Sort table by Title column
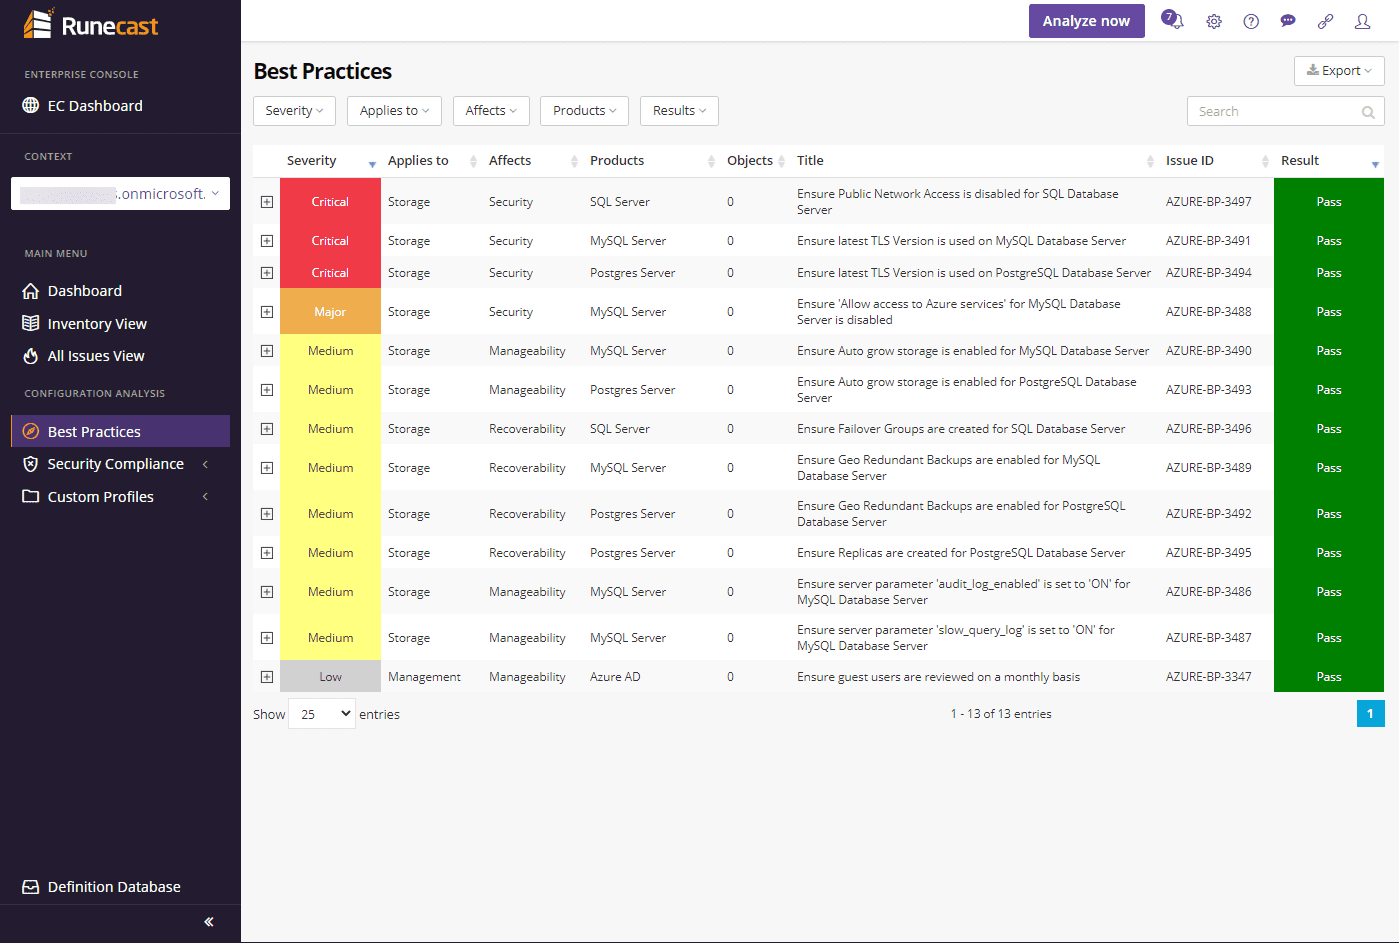 (975, 161)
